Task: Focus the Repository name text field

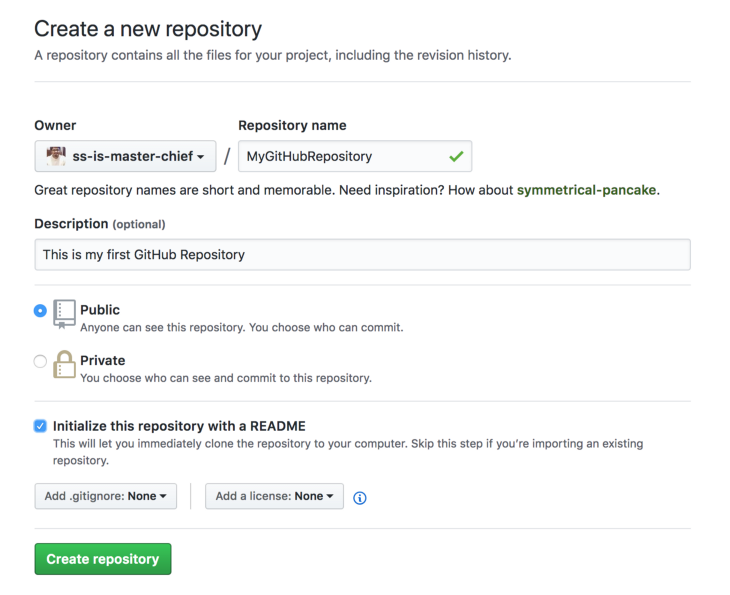Action: [x=340, y=156]
